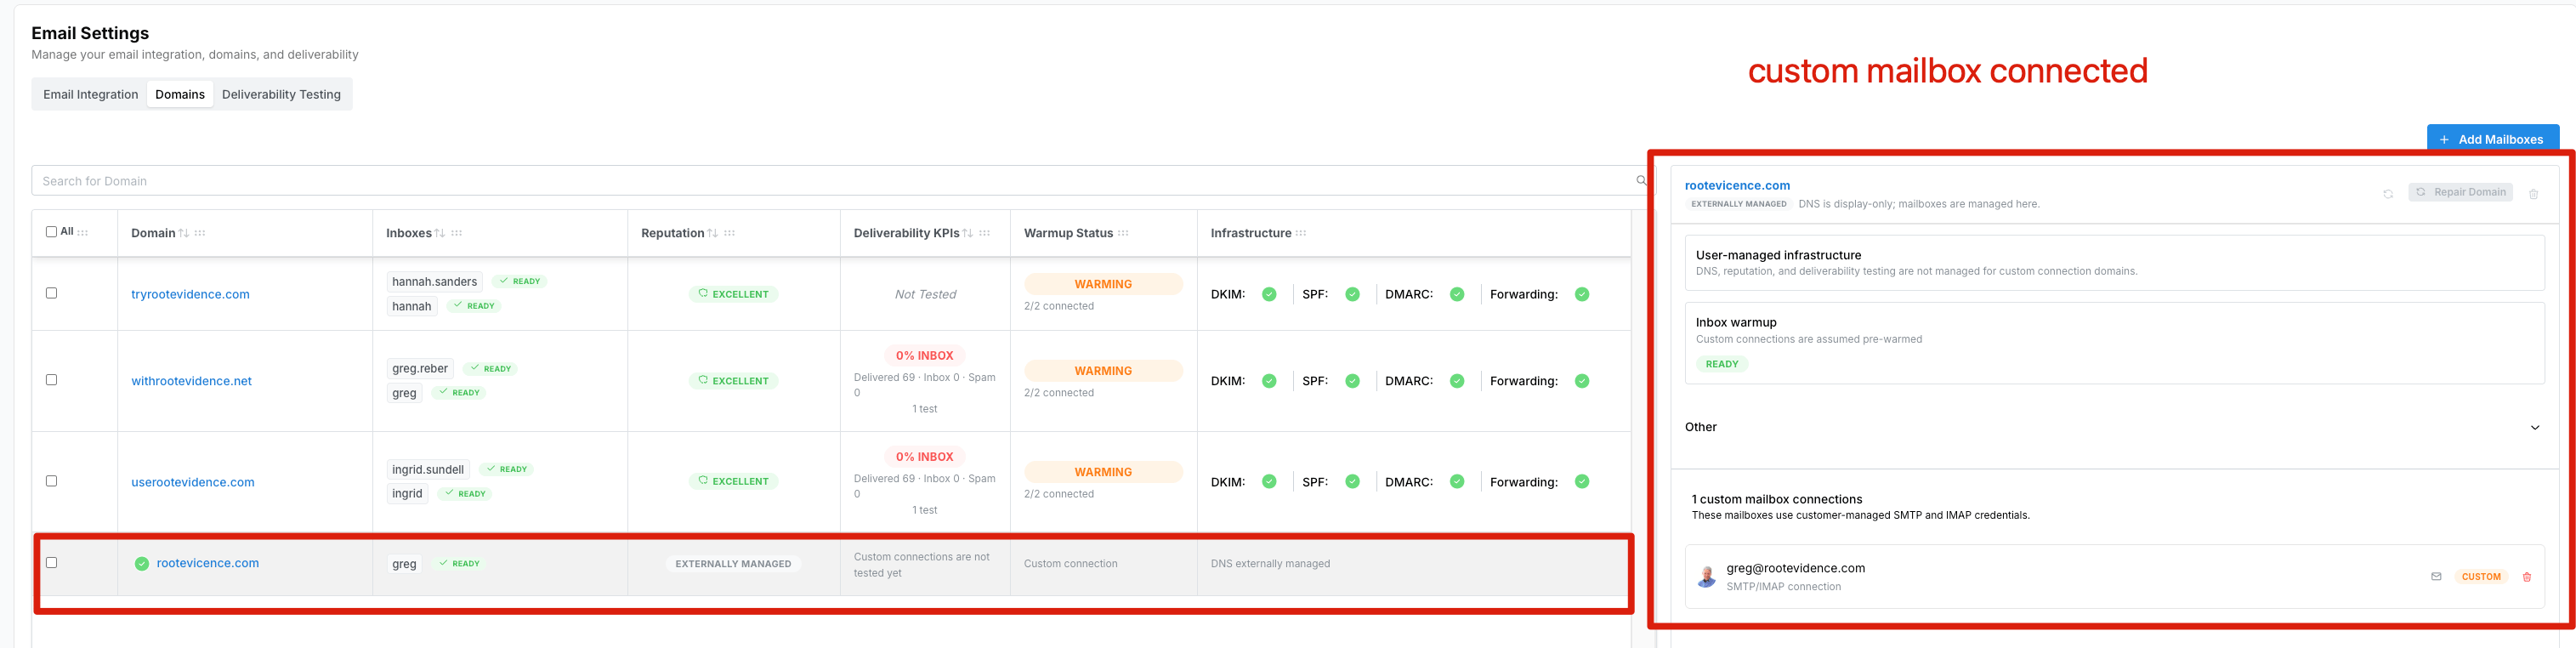Click the ingrid.sundell inbox chip

pos(428,470)
